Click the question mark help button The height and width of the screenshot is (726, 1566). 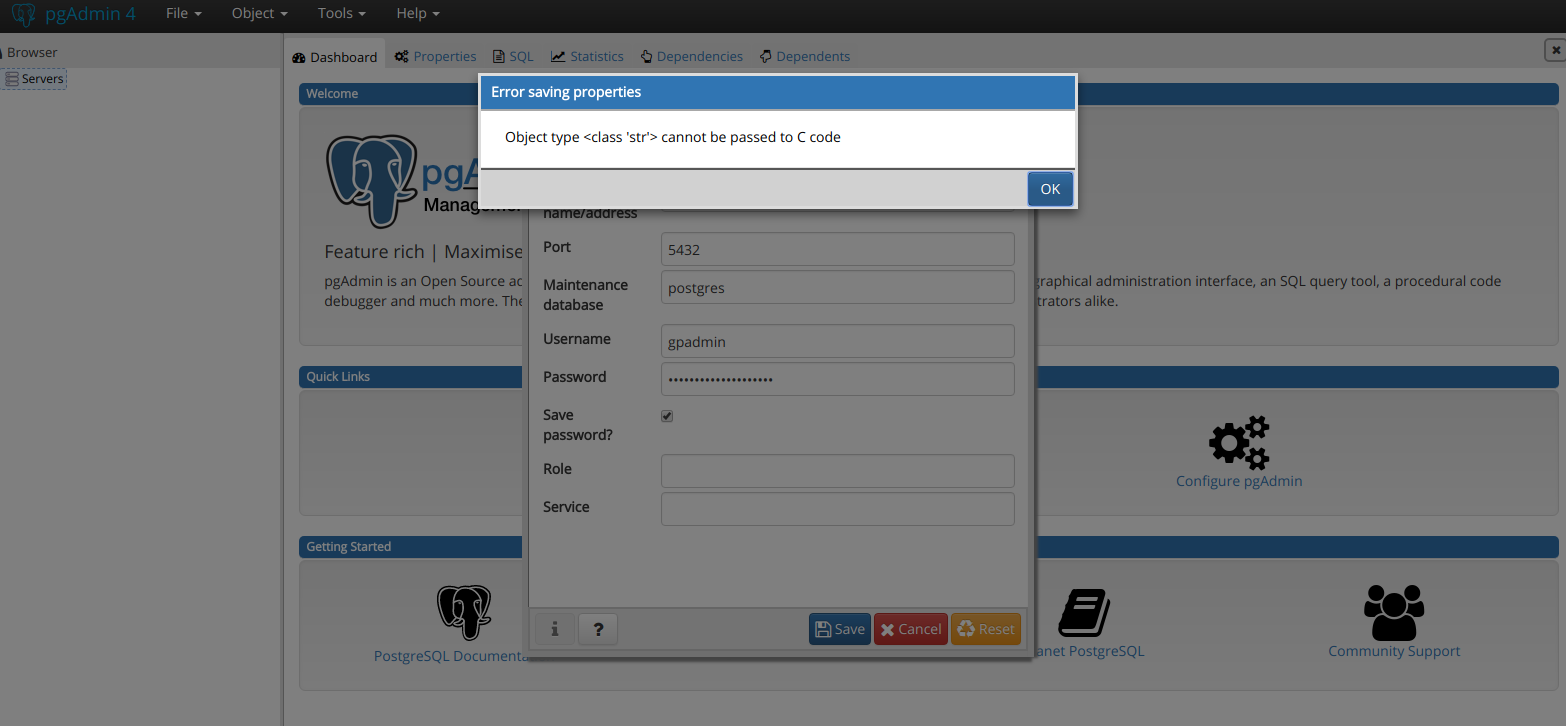pos(598,629)
